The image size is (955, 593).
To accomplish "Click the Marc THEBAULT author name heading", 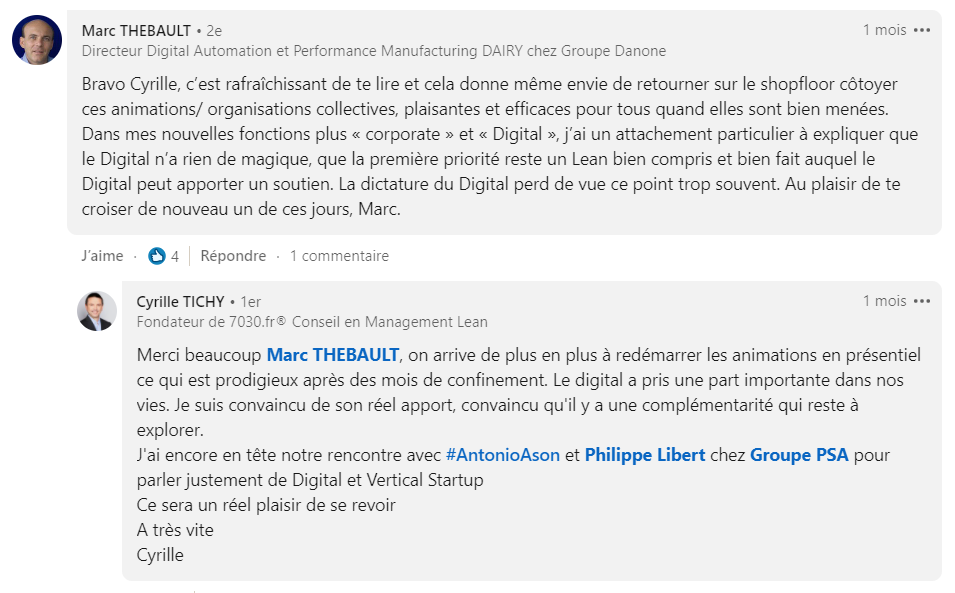I will click(x=136, y=30).
